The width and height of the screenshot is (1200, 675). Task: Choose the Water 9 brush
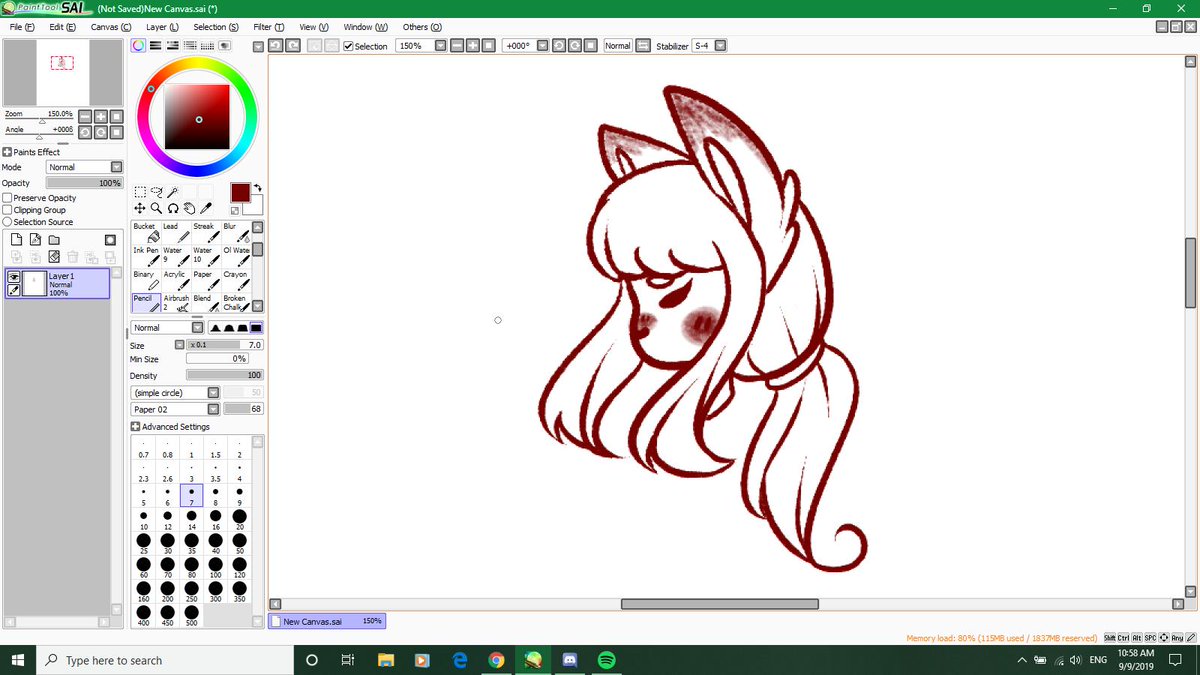(x=176, y=257)
